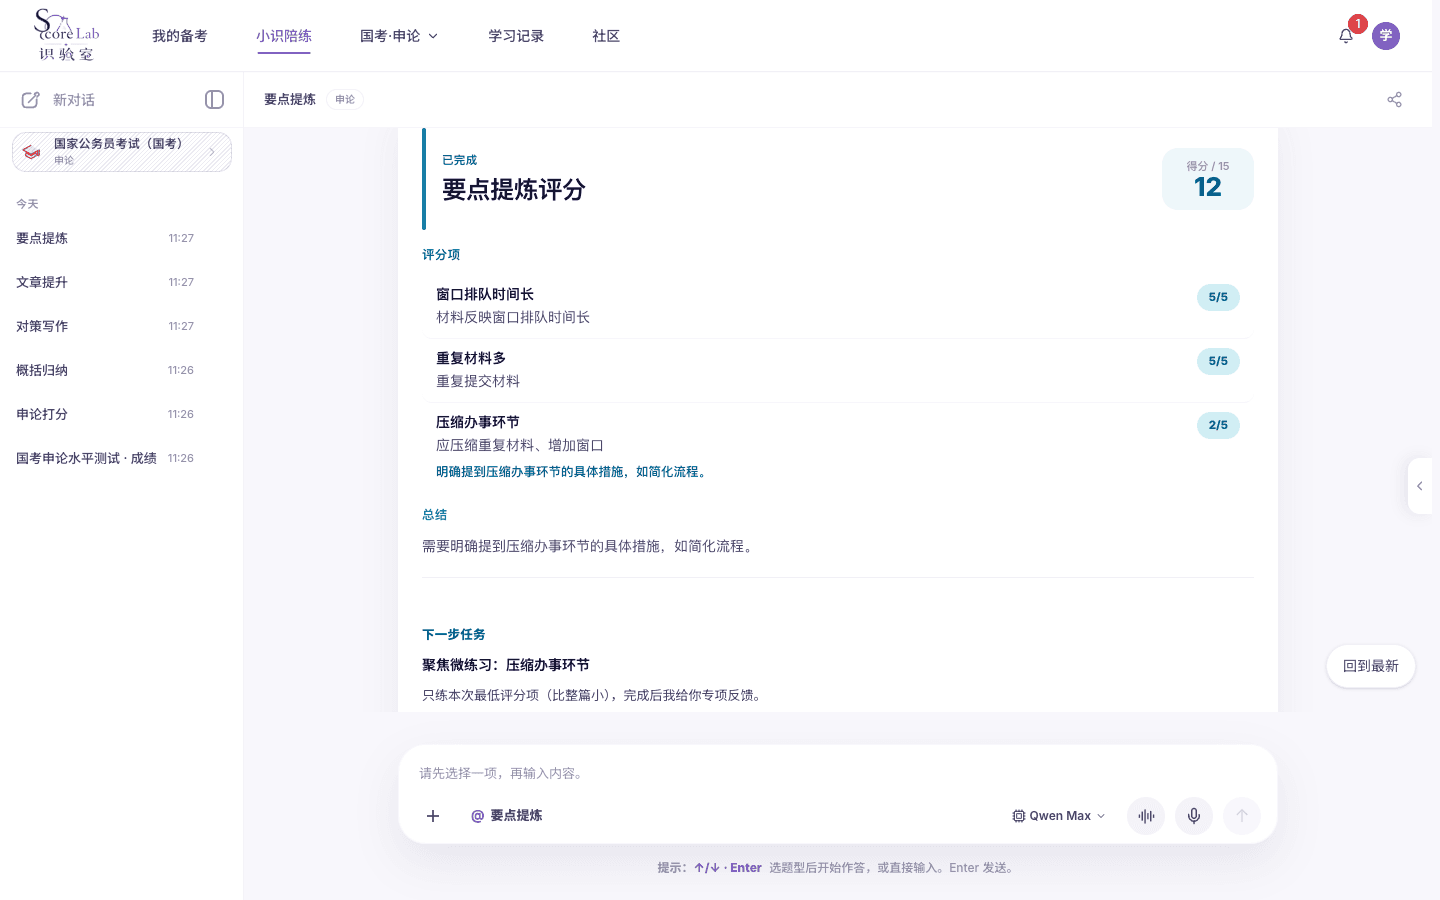Click the 窗口排队时间长 scoring item
Image resolution: width=1440 pixels, height=900 pixels.
point(838,306)
